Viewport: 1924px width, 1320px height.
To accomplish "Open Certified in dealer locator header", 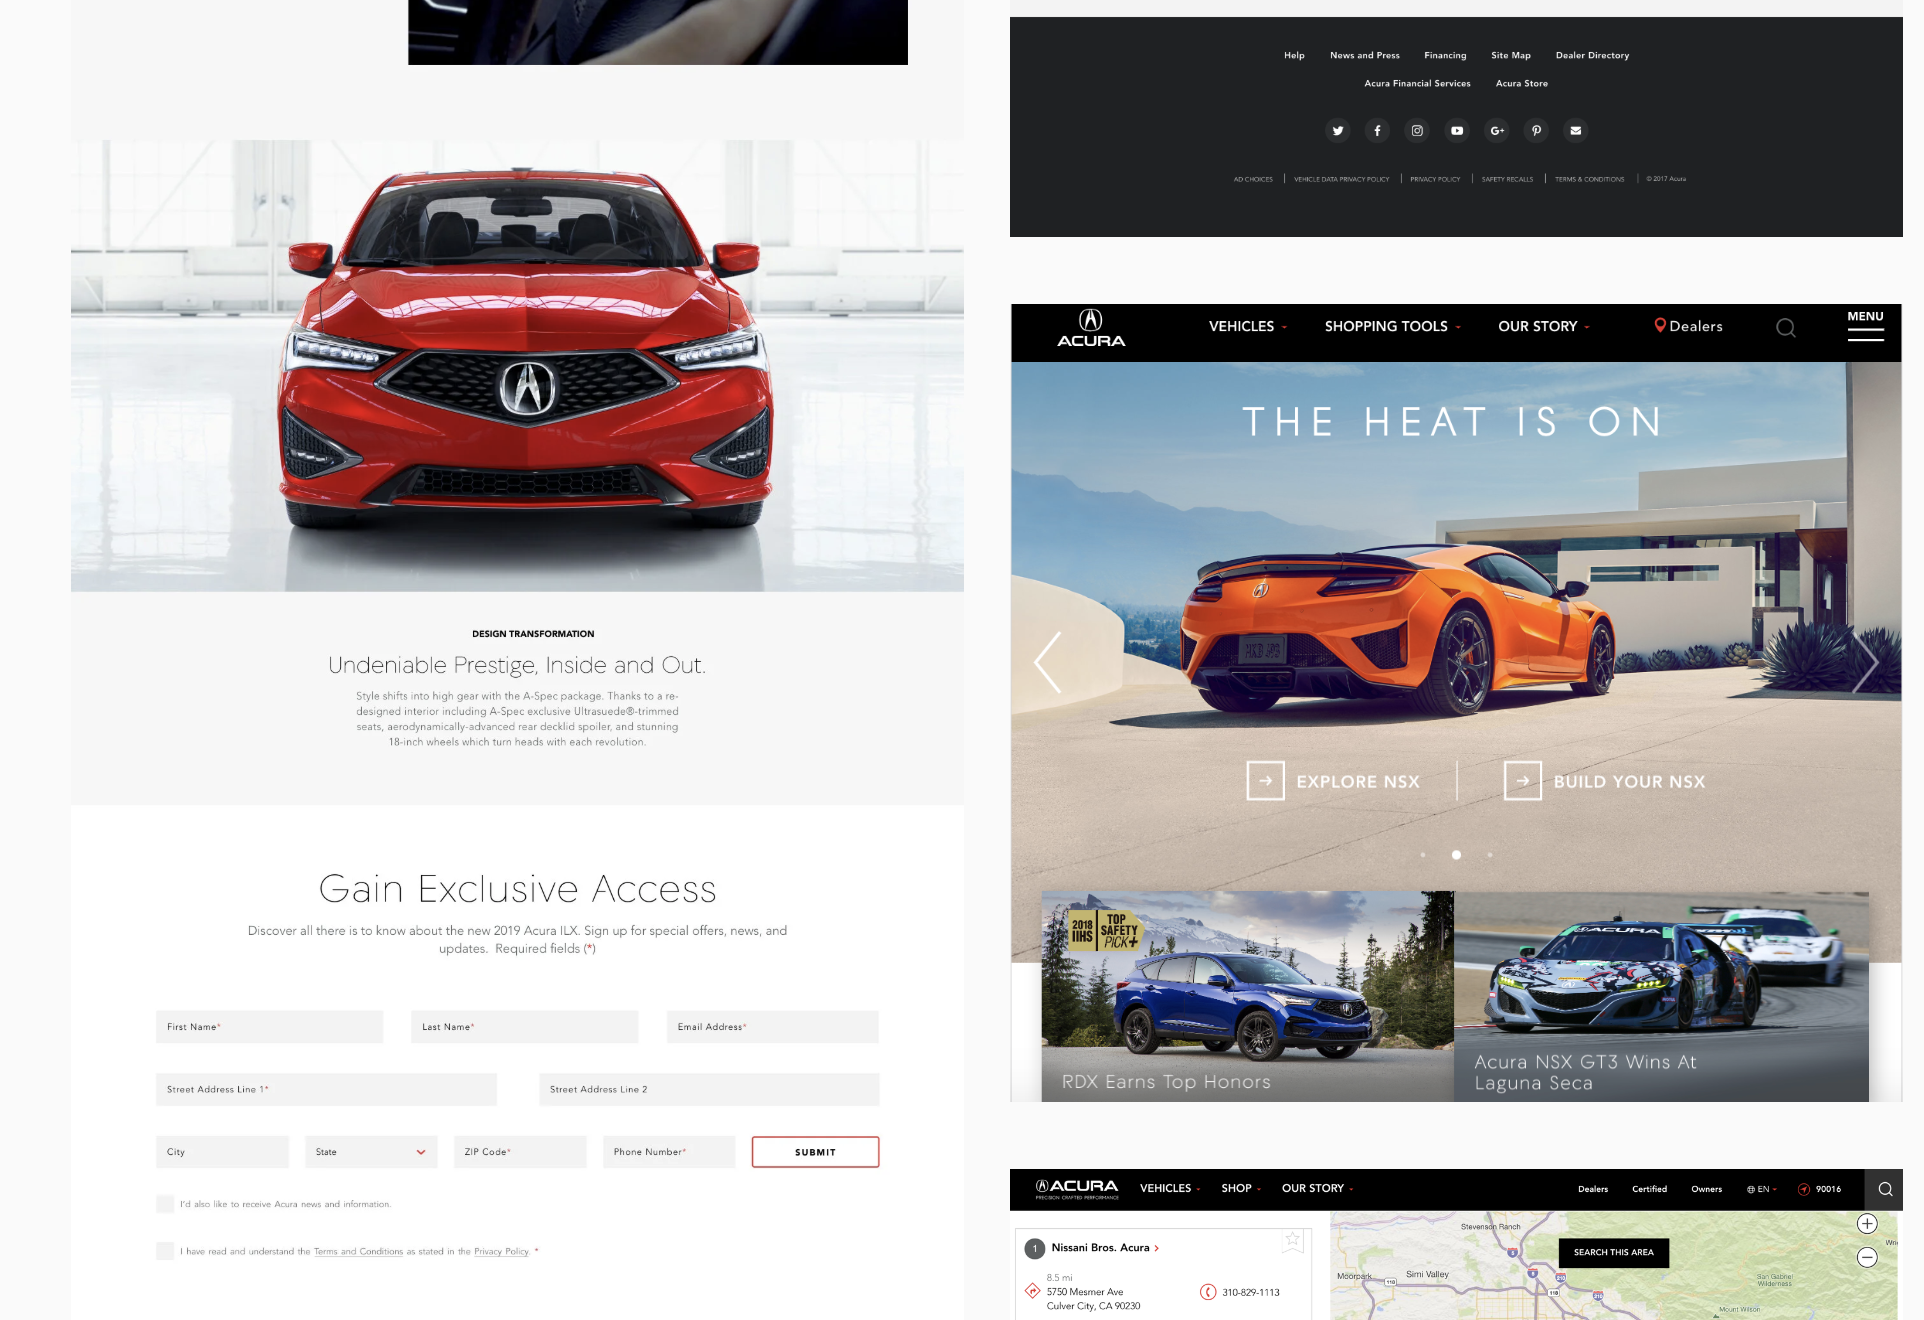I will pyautogui.click(x=1649, y=1190).
